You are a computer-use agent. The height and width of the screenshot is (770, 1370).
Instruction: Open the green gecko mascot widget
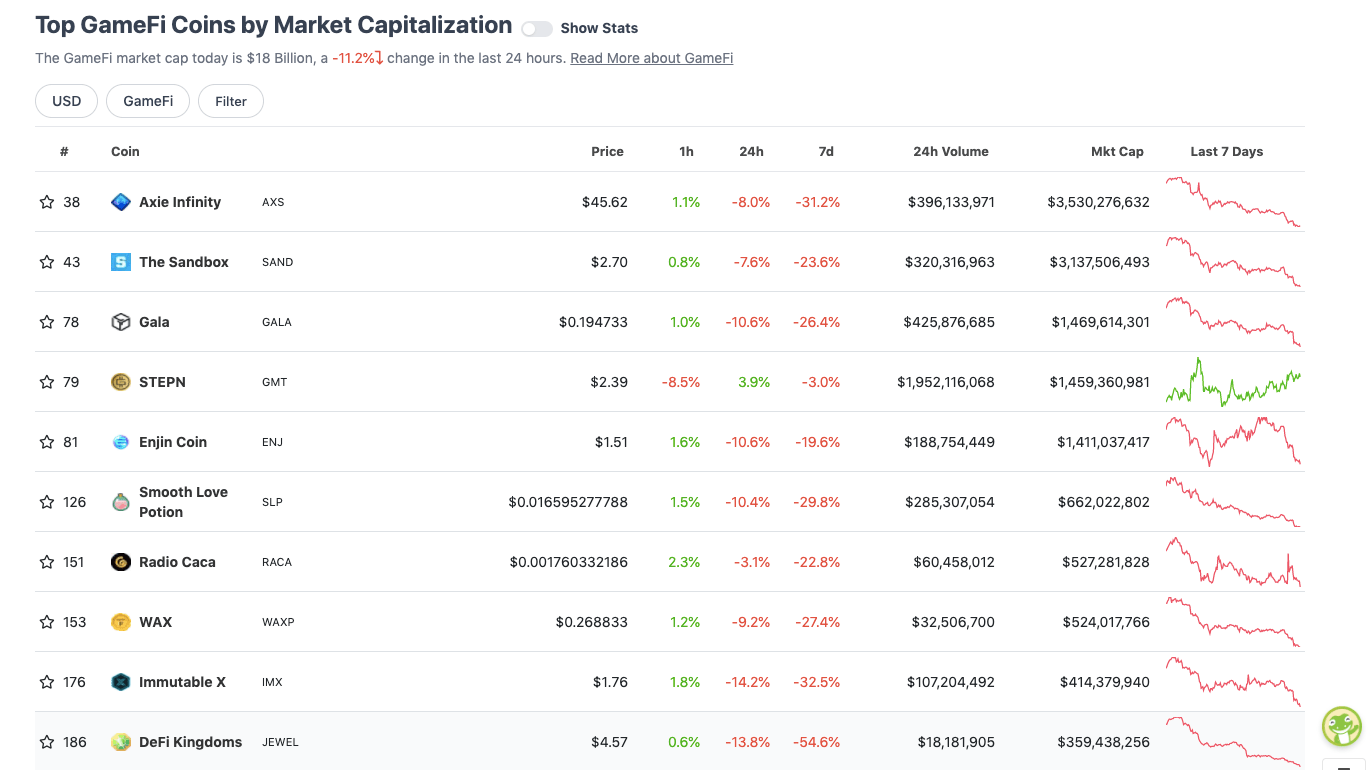[x=1342, y=726]
